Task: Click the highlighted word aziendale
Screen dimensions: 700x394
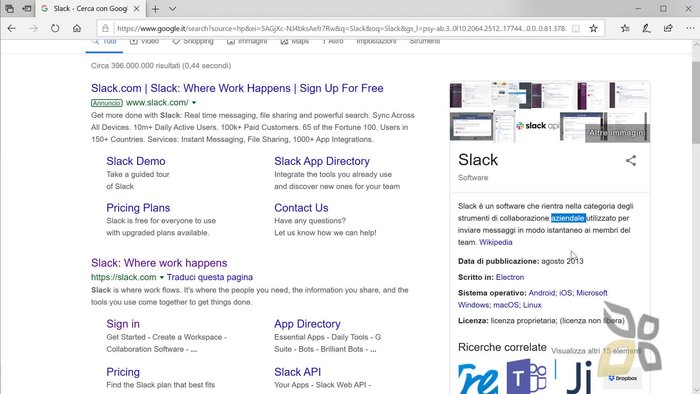Action: (568, 218)
